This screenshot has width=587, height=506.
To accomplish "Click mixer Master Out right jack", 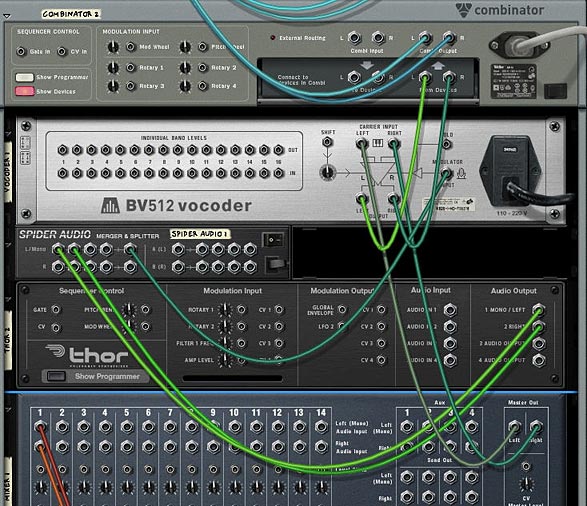I will (x=536, y=426).
